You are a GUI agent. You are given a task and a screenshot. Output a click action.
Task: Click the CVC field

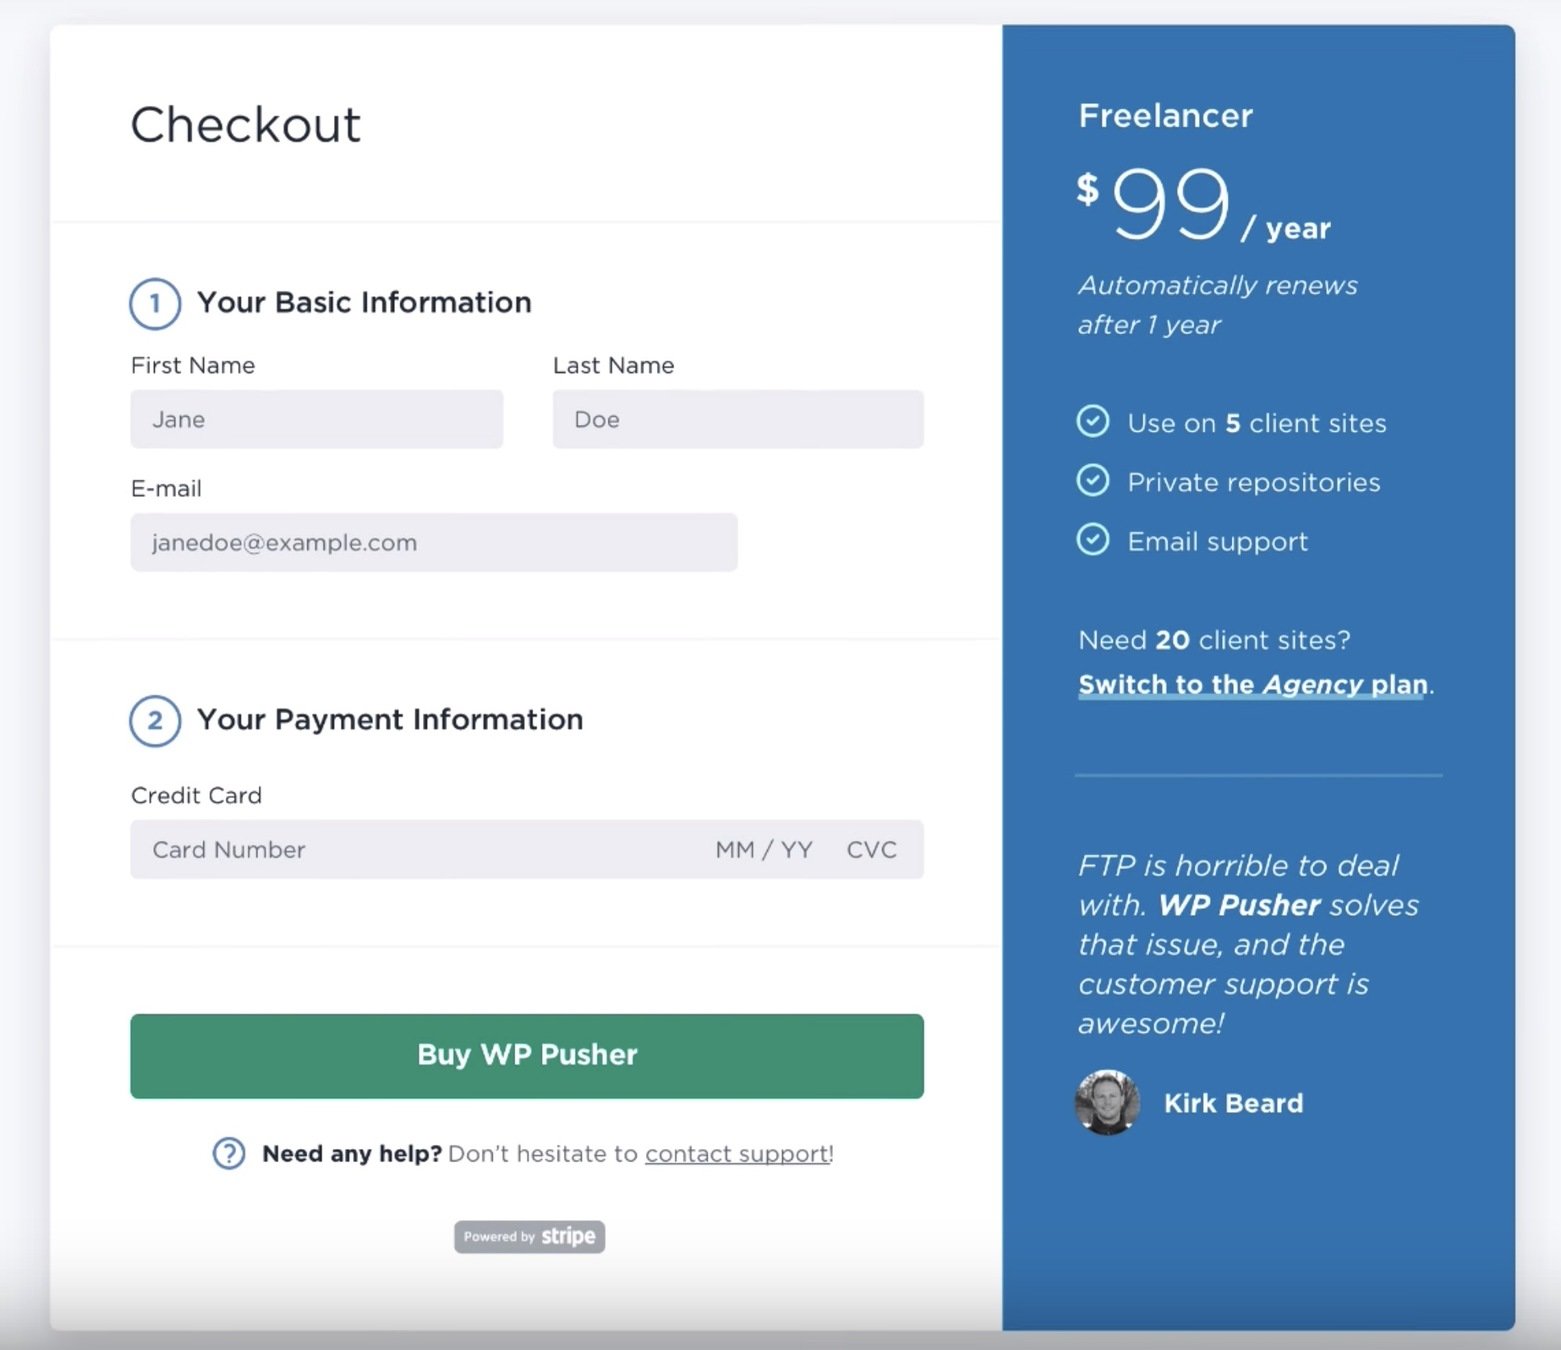coord(872,849)
